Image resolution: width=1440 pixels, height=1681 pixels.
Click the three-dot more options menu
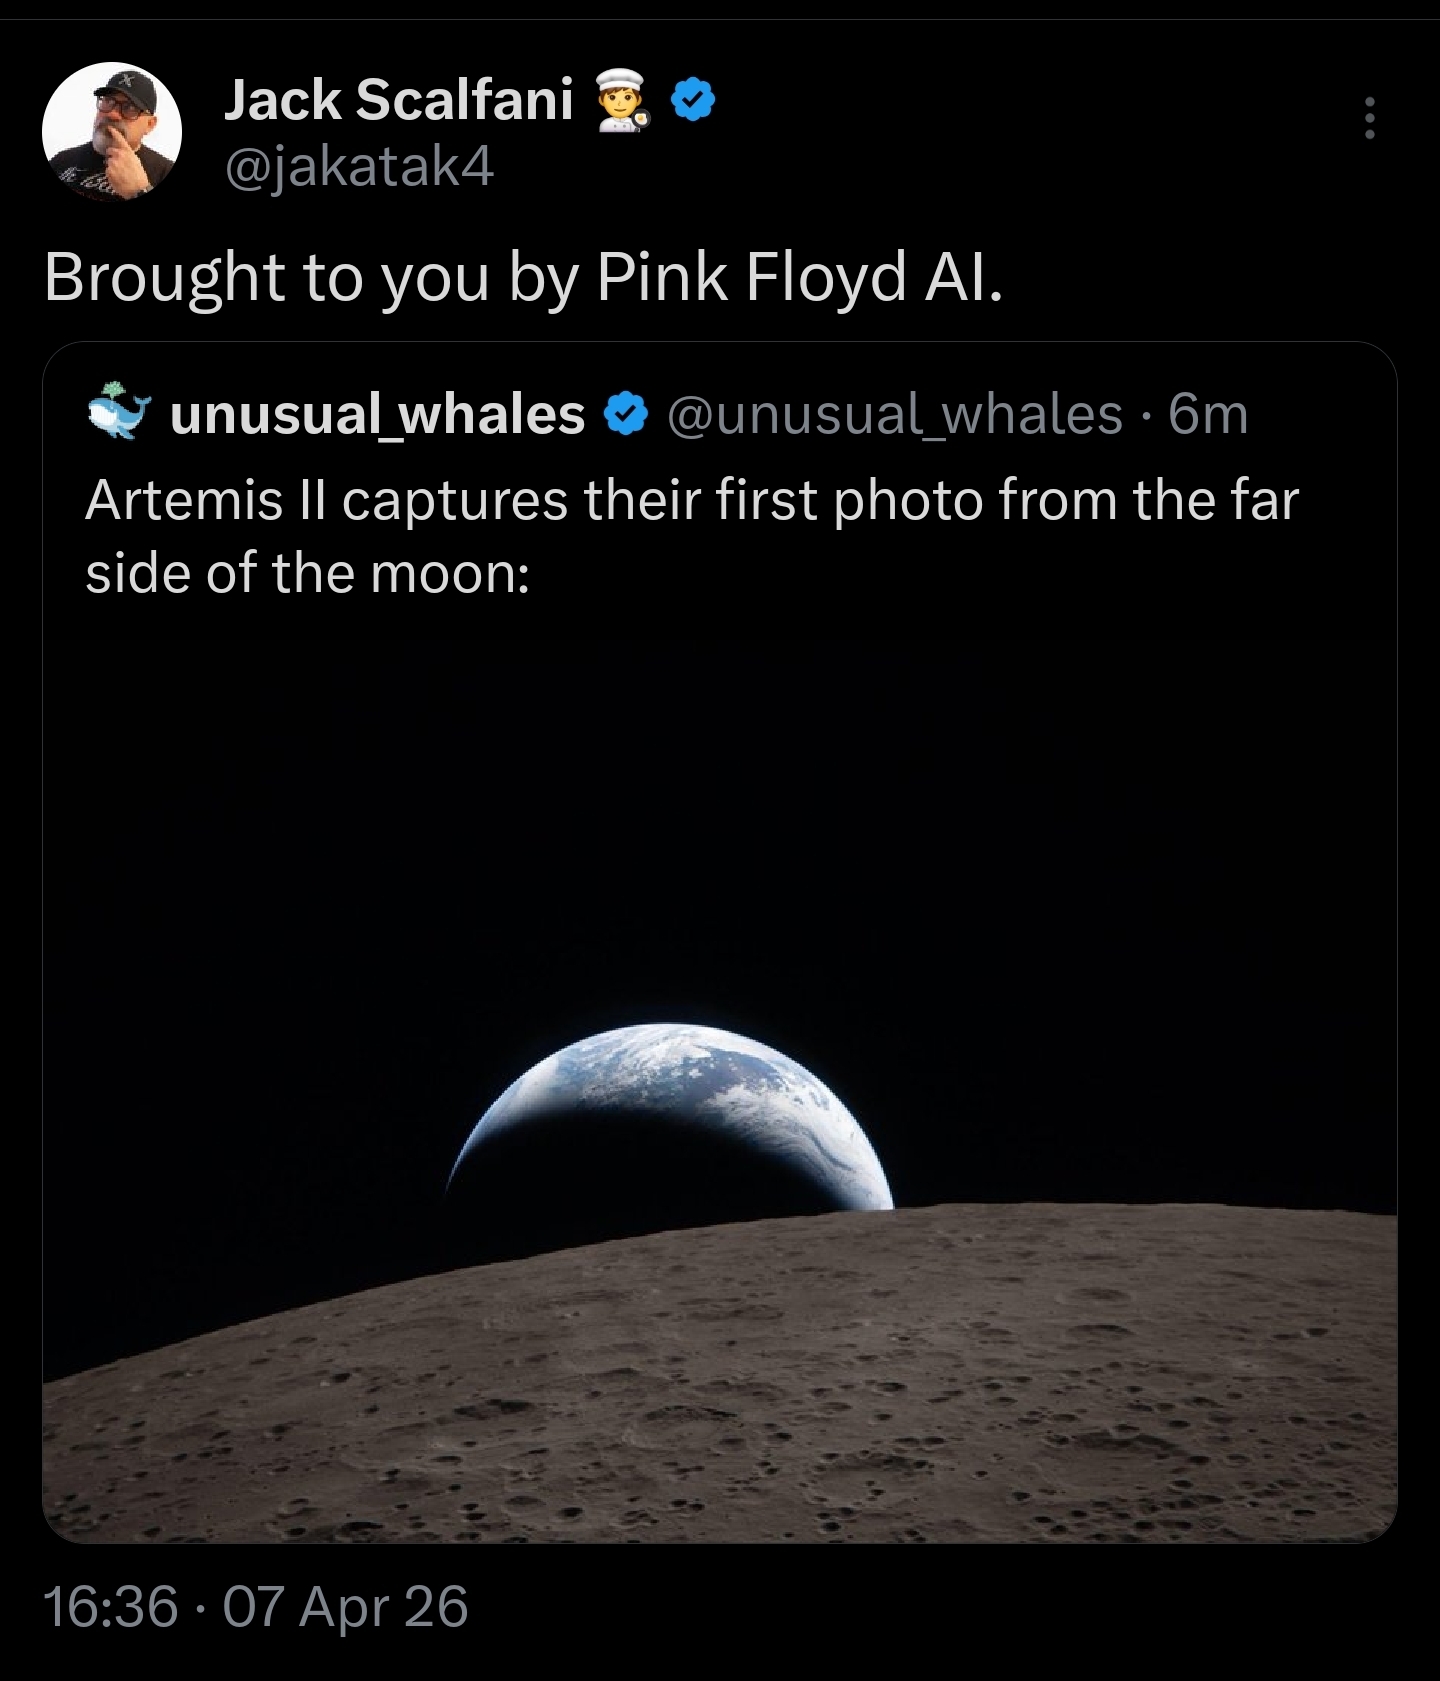[x=1369, y=118]
